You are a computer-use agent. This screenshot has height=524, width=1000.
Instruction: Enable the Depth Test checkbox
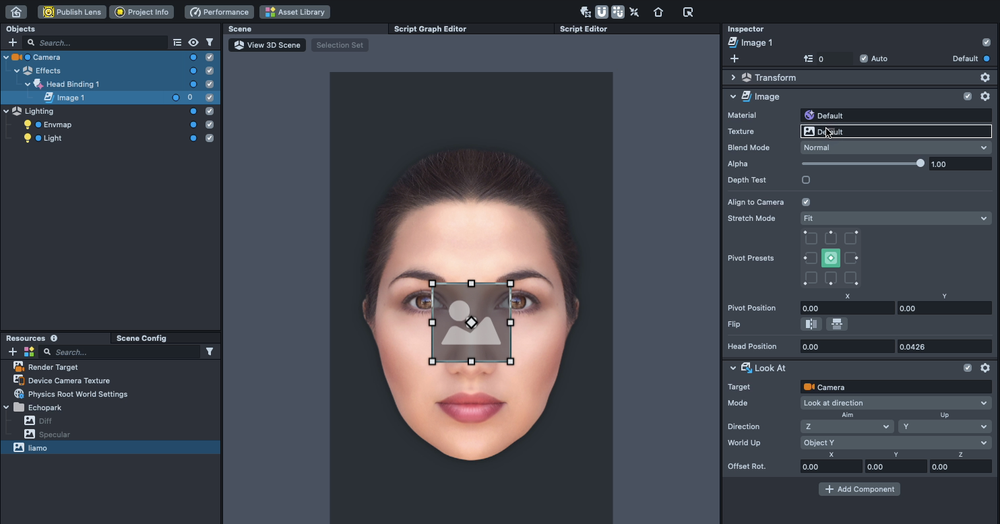806,180
